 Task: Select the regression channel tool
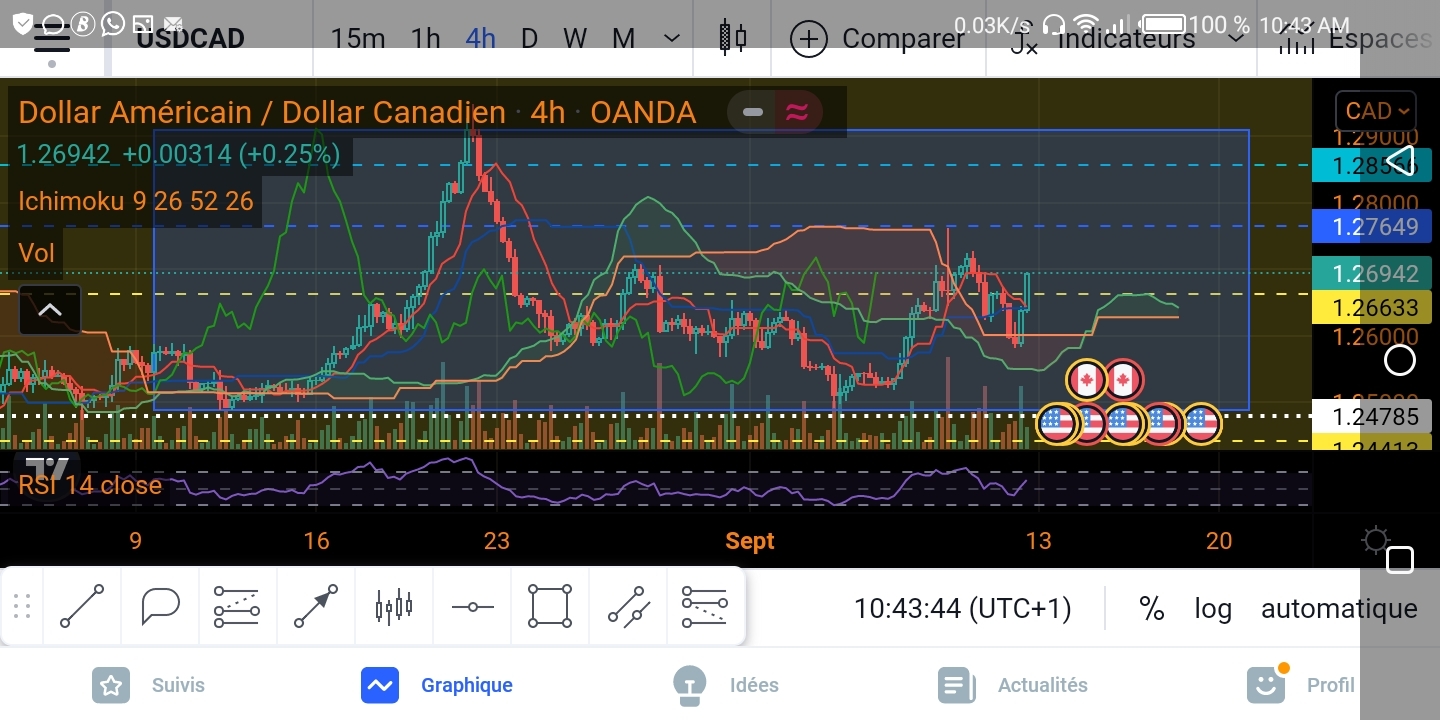pyautogui.click(x=628, y=606)
